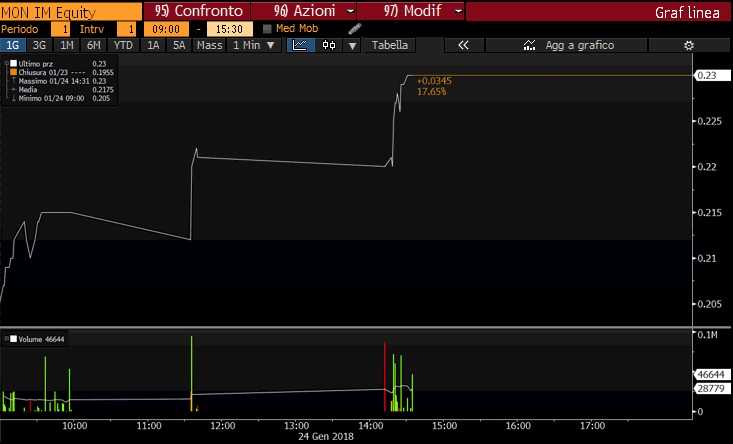This screenshot has height=444, width=733.
Task: Click the MON IM Equity ticker field
Action: 71,12
